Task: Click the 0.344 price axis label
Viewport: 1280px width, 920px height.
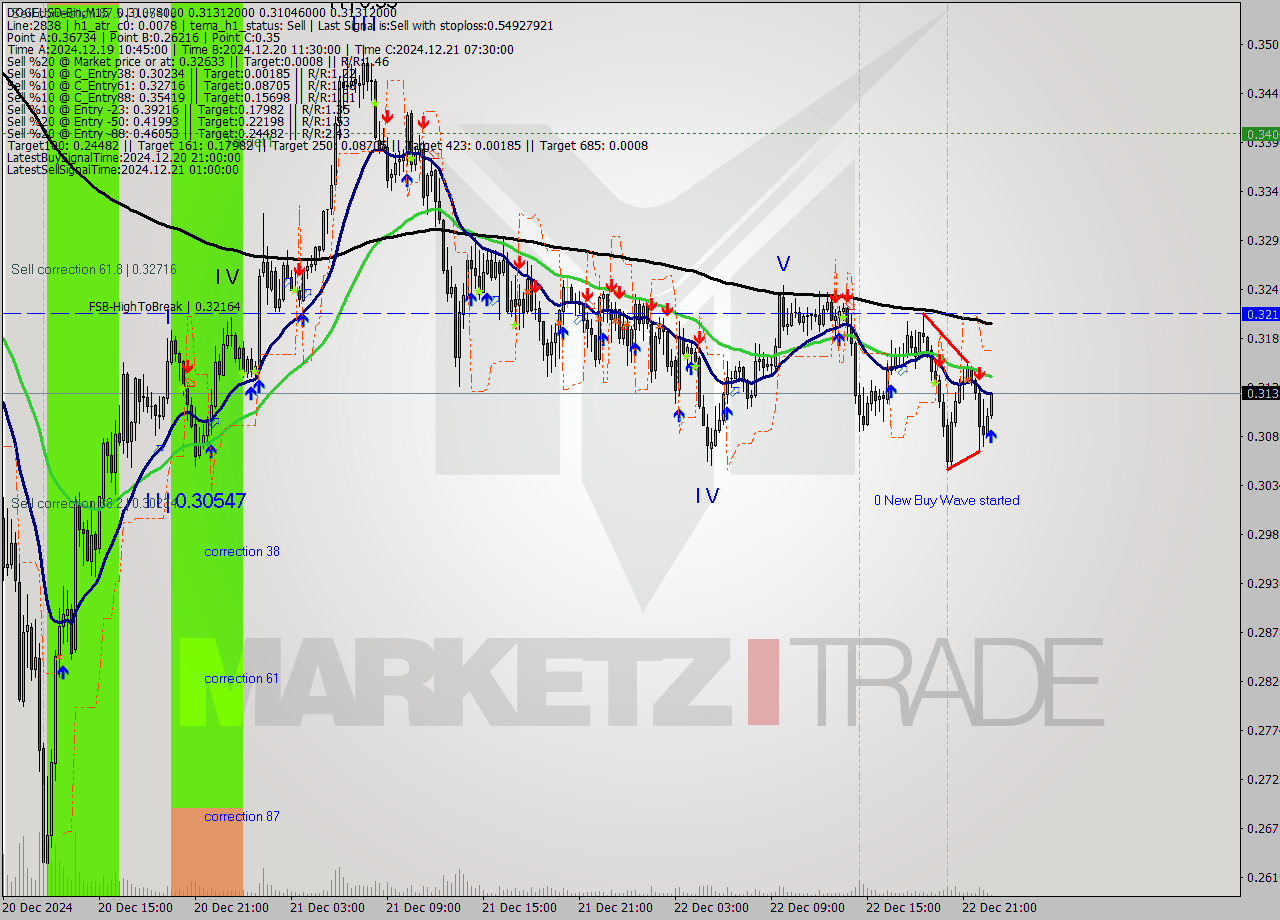Action: pyautogui.click(x=1262, y=93)
